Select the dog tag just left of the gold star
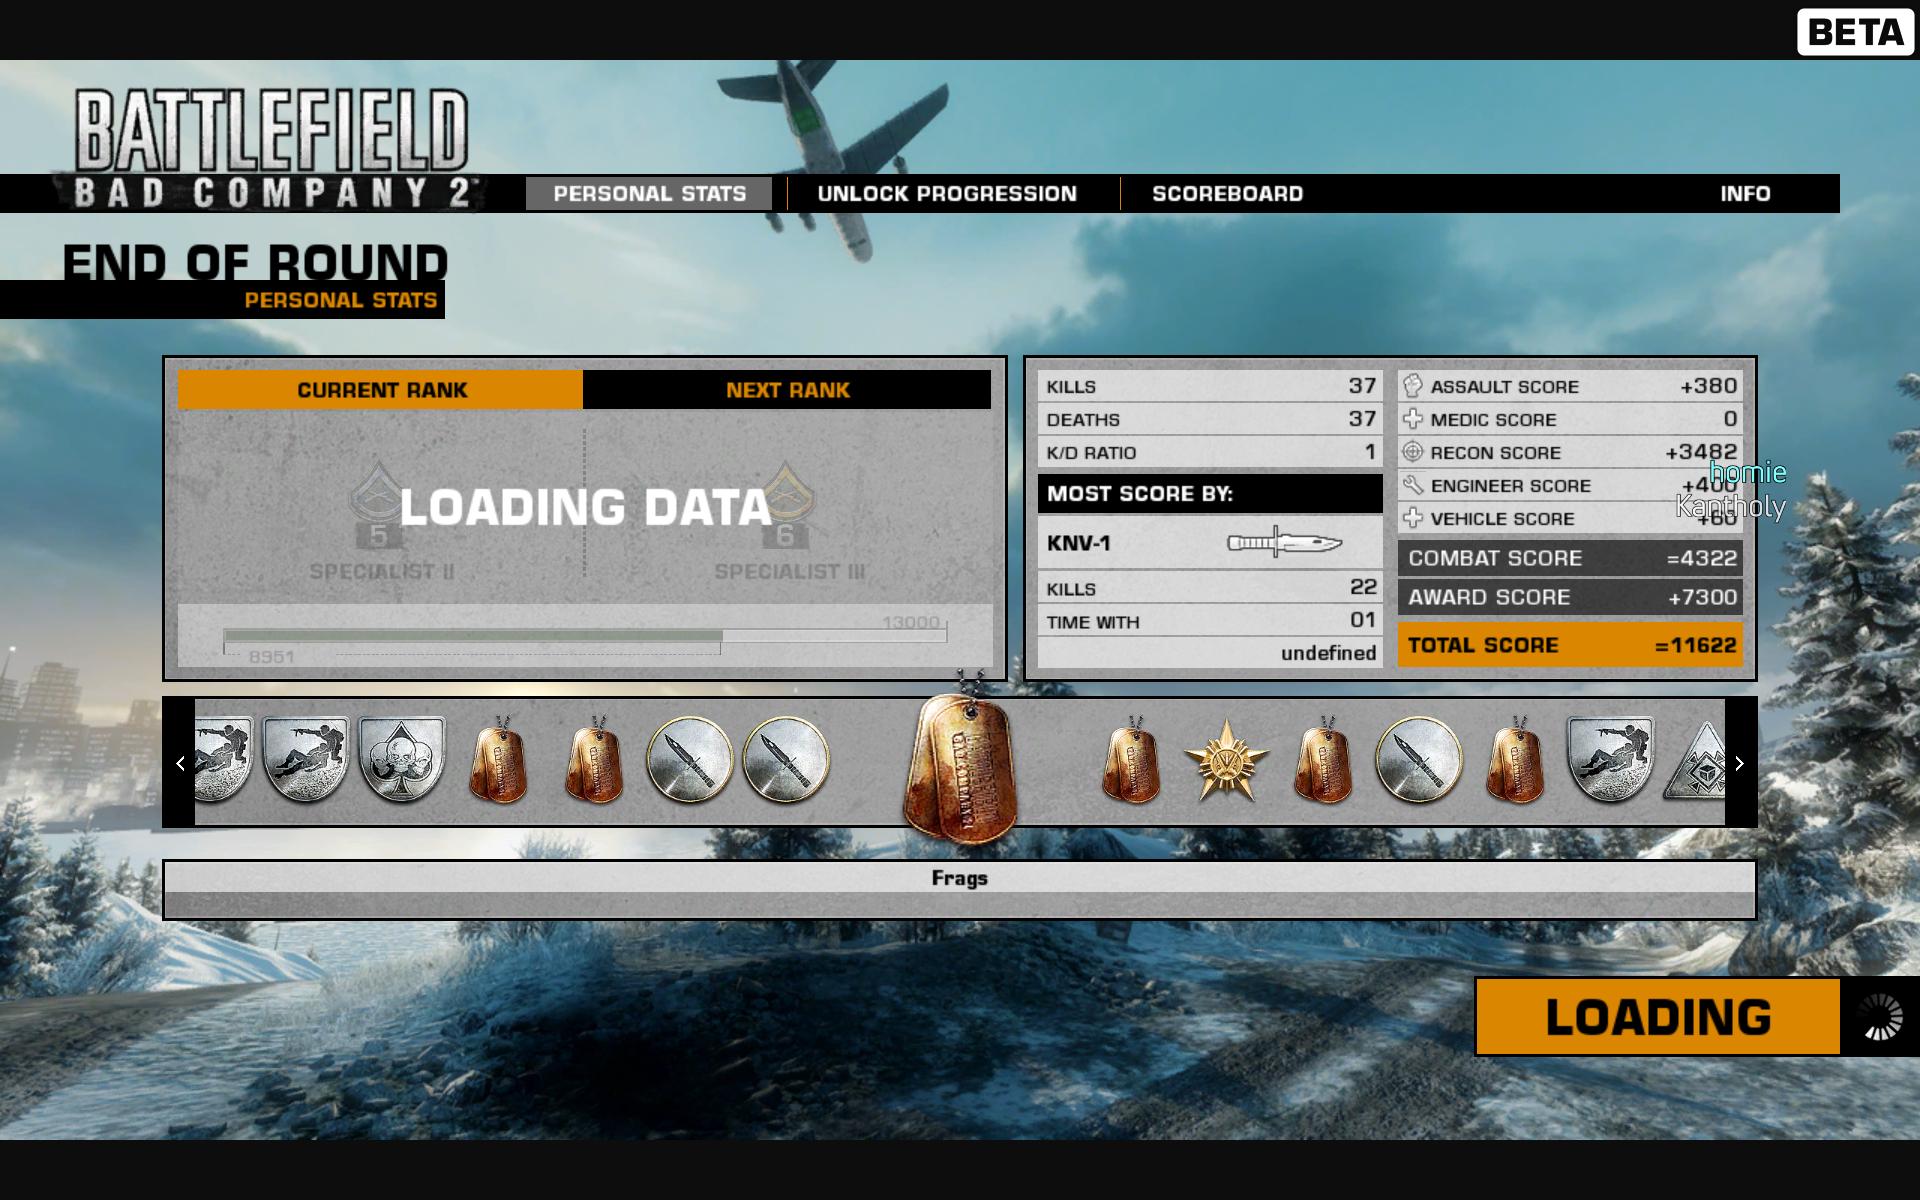The image size is (1920, 1200). point(1131,759)
